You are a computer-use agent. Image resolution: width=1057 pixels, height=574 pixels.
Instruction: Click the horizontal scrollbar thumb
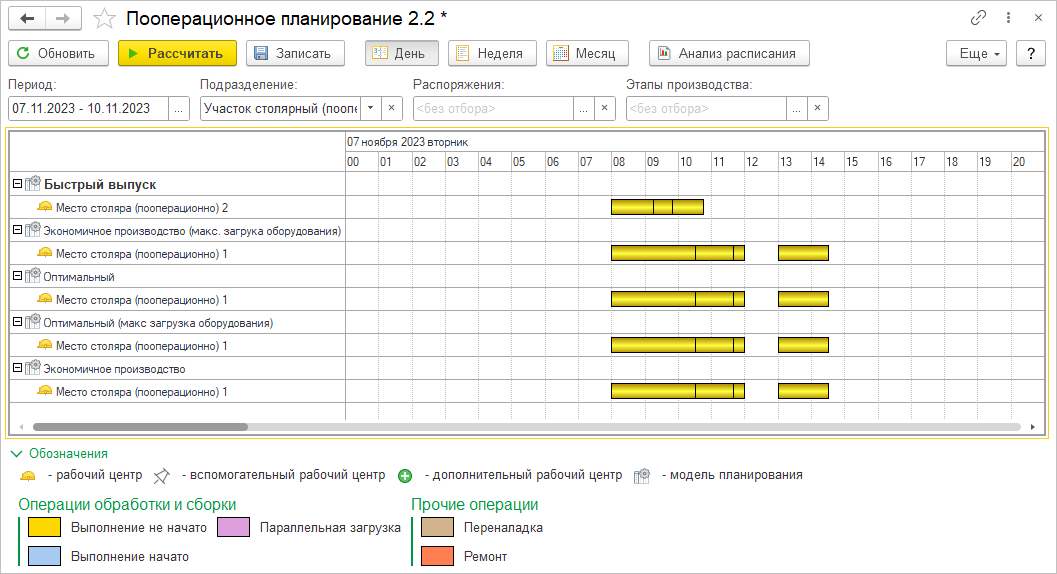[140, 427]
